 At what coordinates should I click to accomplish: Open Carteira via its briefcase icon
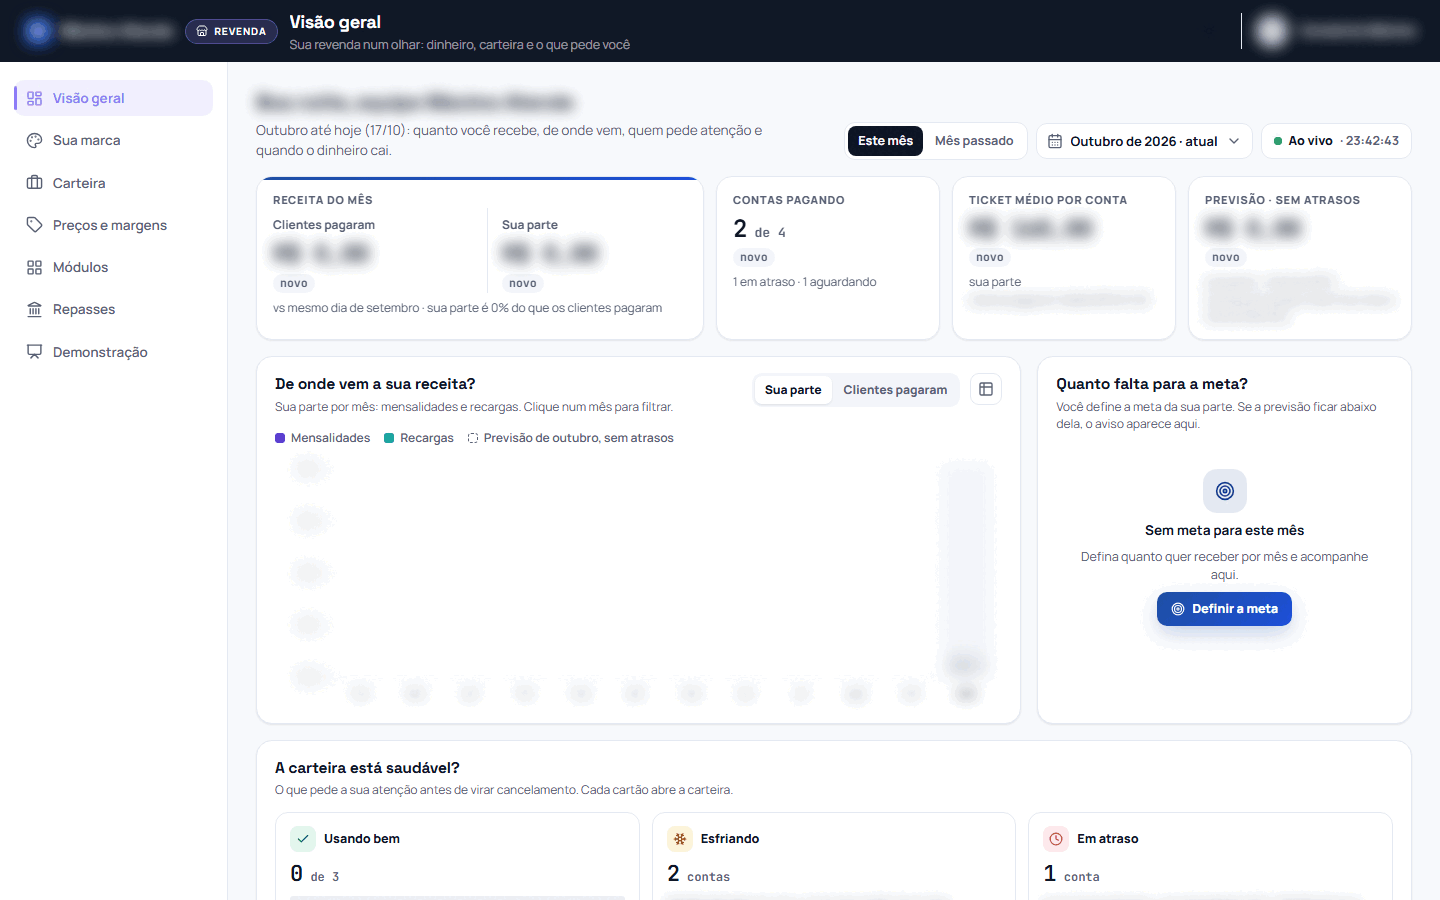pyautogui.click(x=34, y=183)
